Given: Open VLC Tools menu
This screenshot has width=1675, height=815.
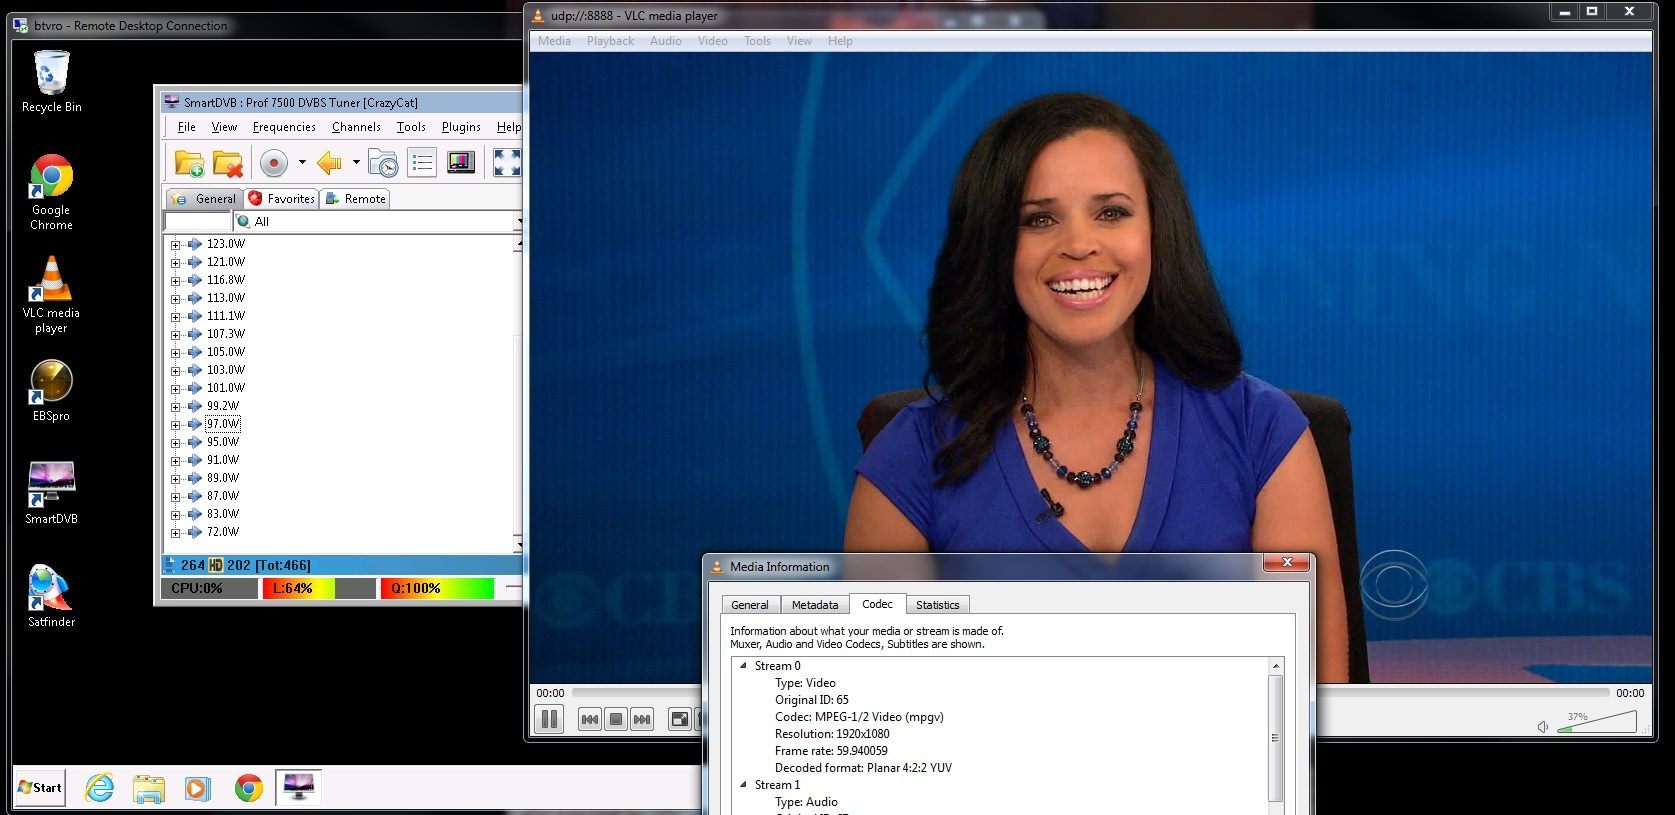Looking at the screenshot, I should [x=757, y=41].
